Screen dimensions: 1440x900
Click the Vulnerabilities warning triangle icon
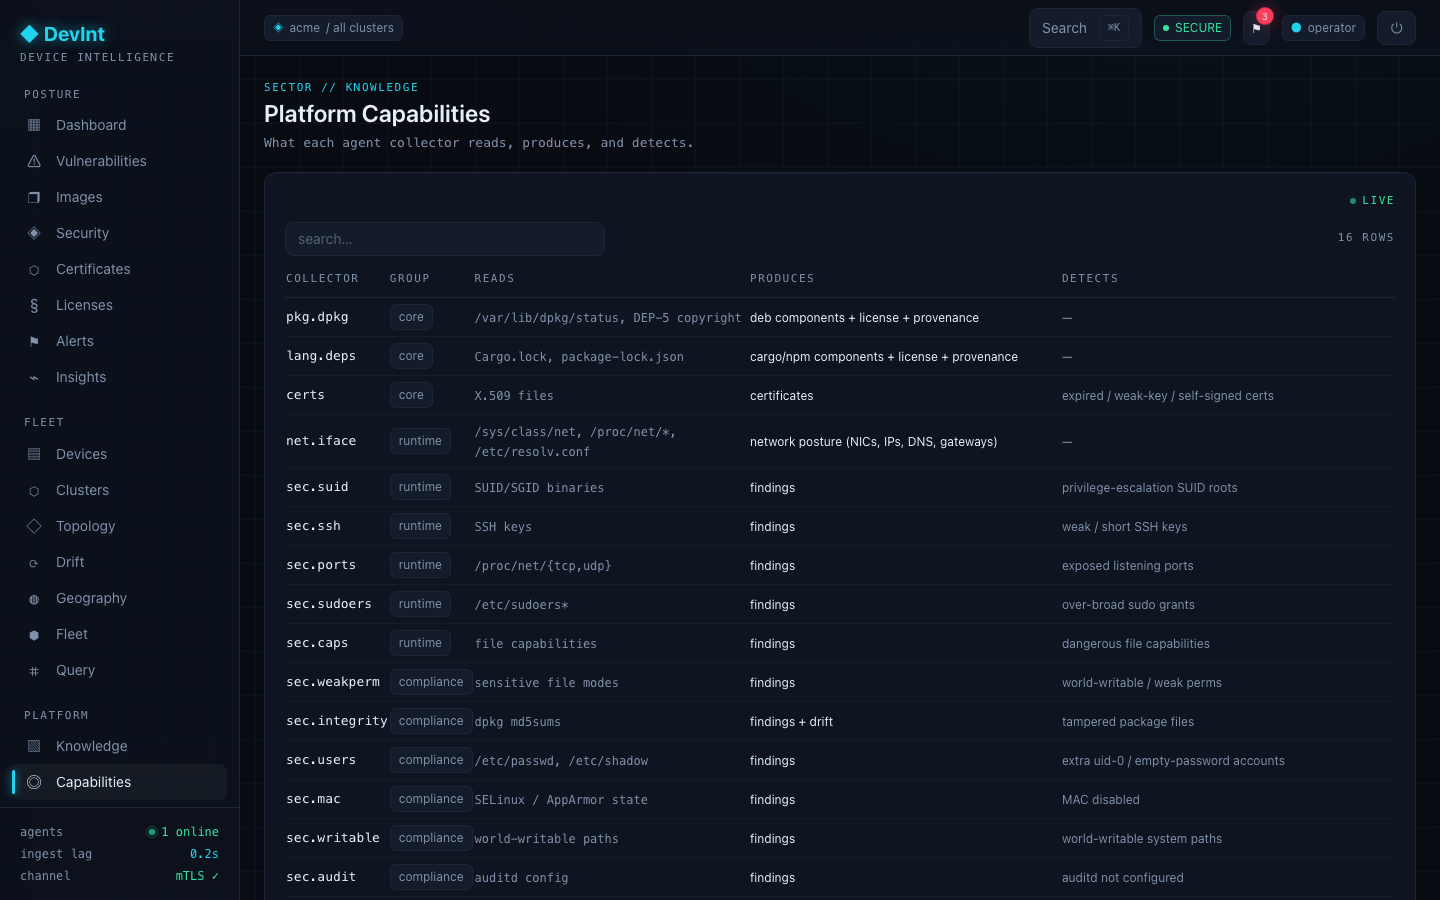[34, 161]
